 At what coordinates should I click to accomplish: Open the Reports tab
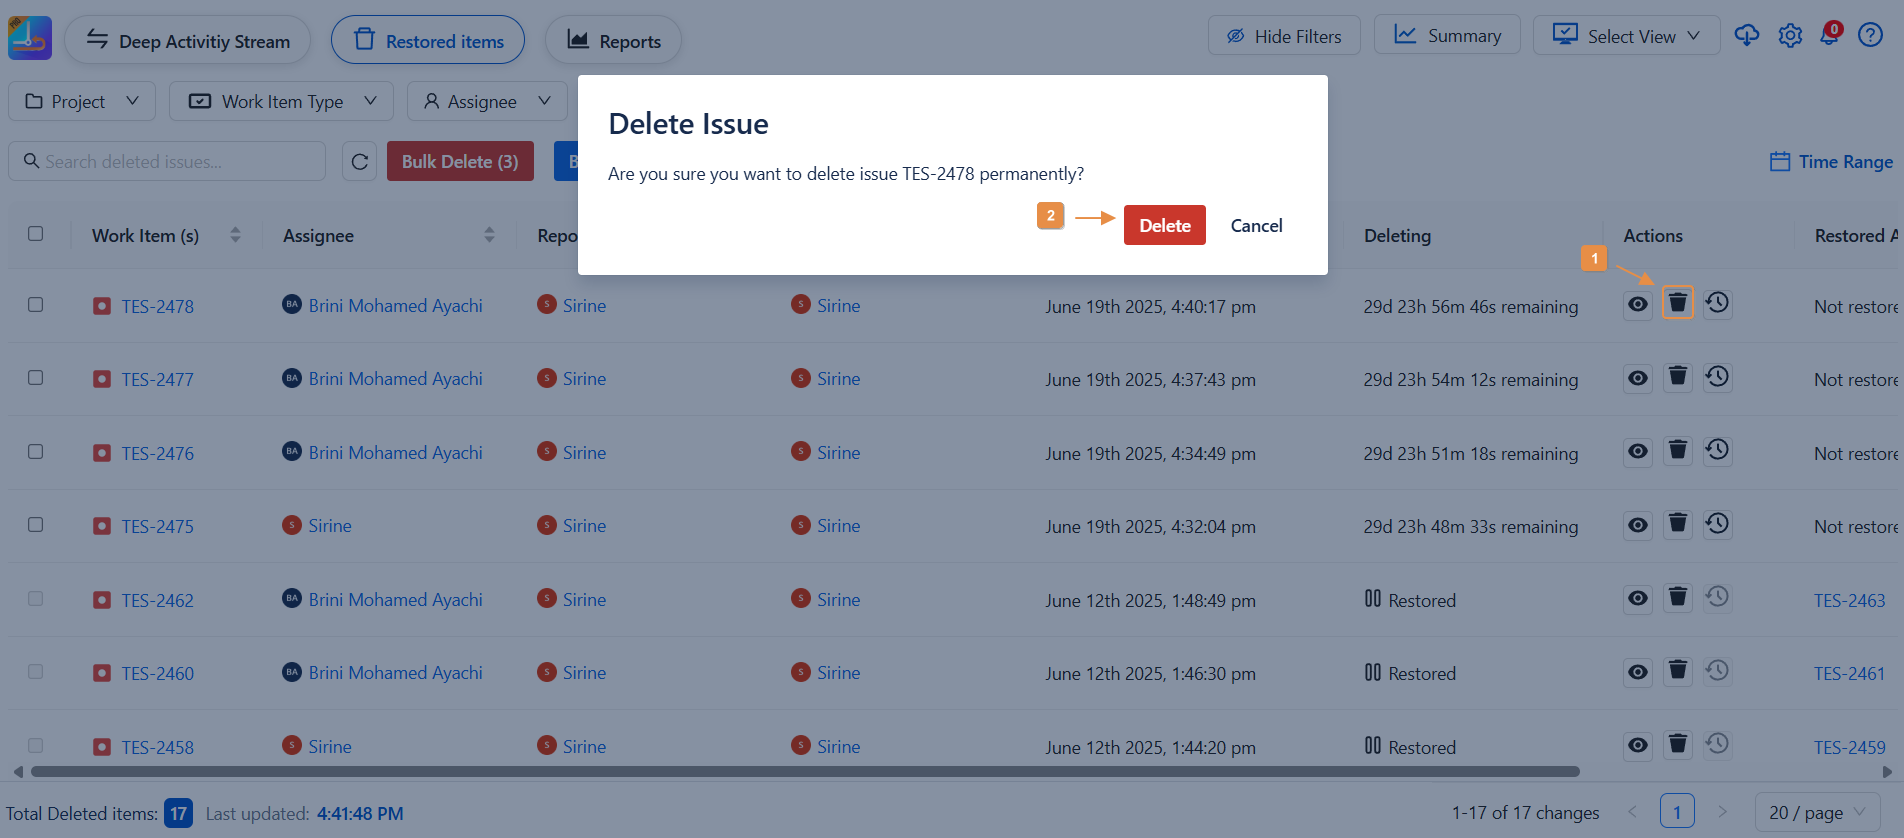click(x=613, y=41)
